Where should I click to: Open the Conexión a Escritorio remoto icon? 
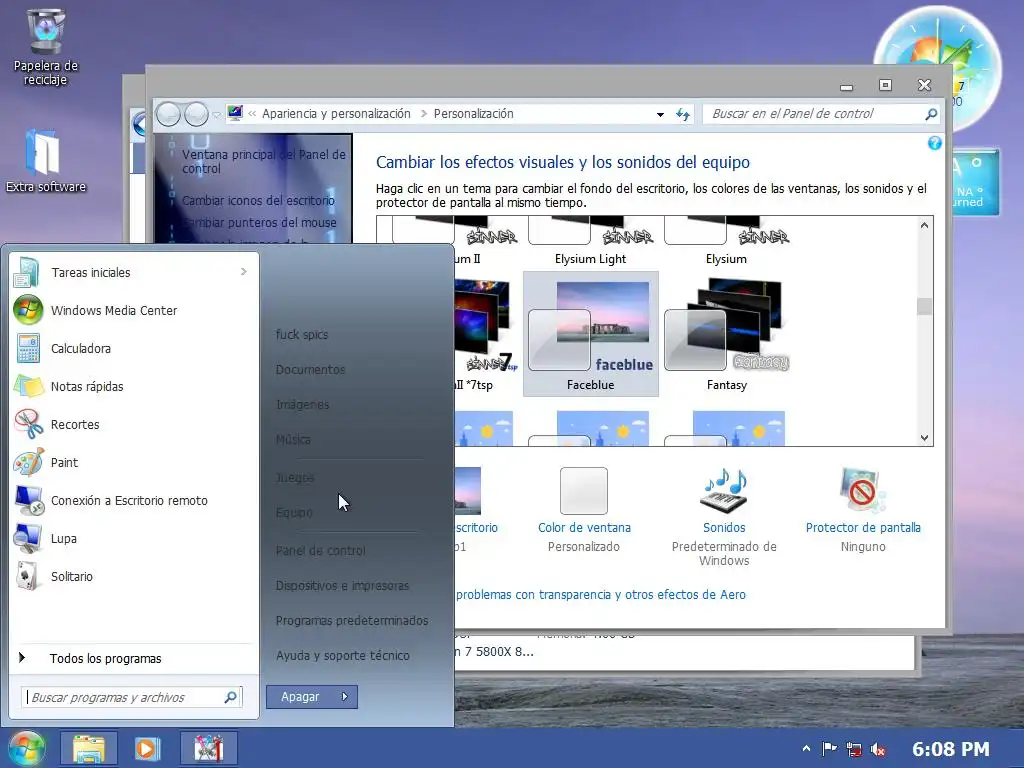pyautogui.click(x=29, y=500)
